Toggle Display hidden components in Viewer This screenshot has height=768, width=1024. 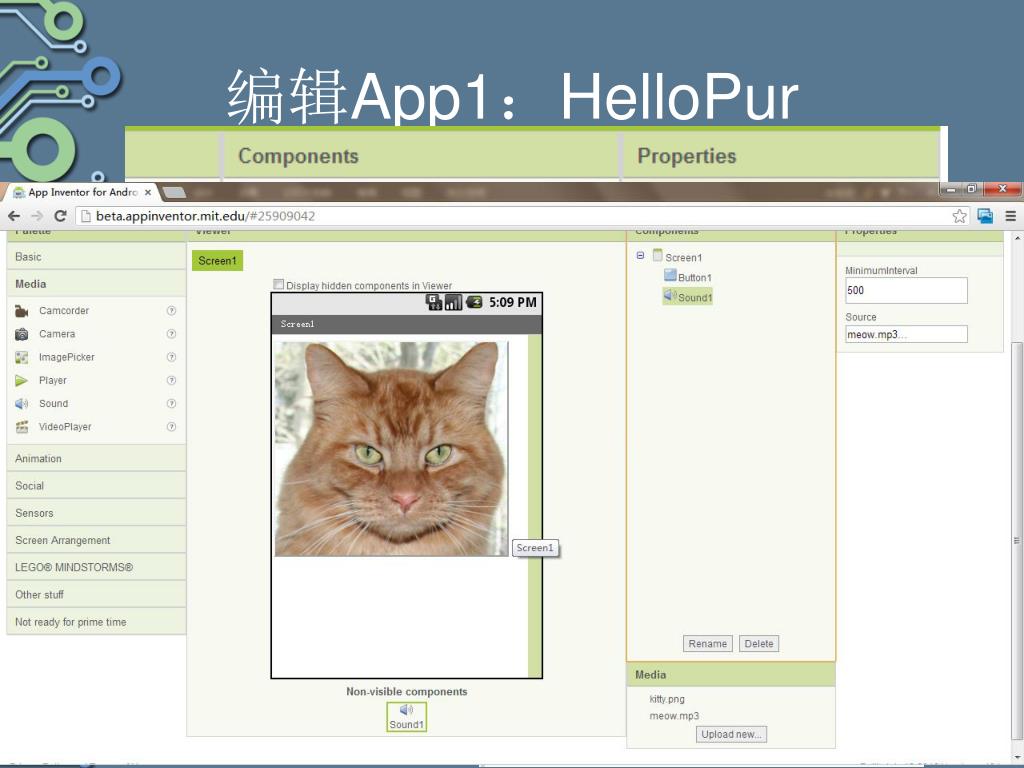[279, 285]
